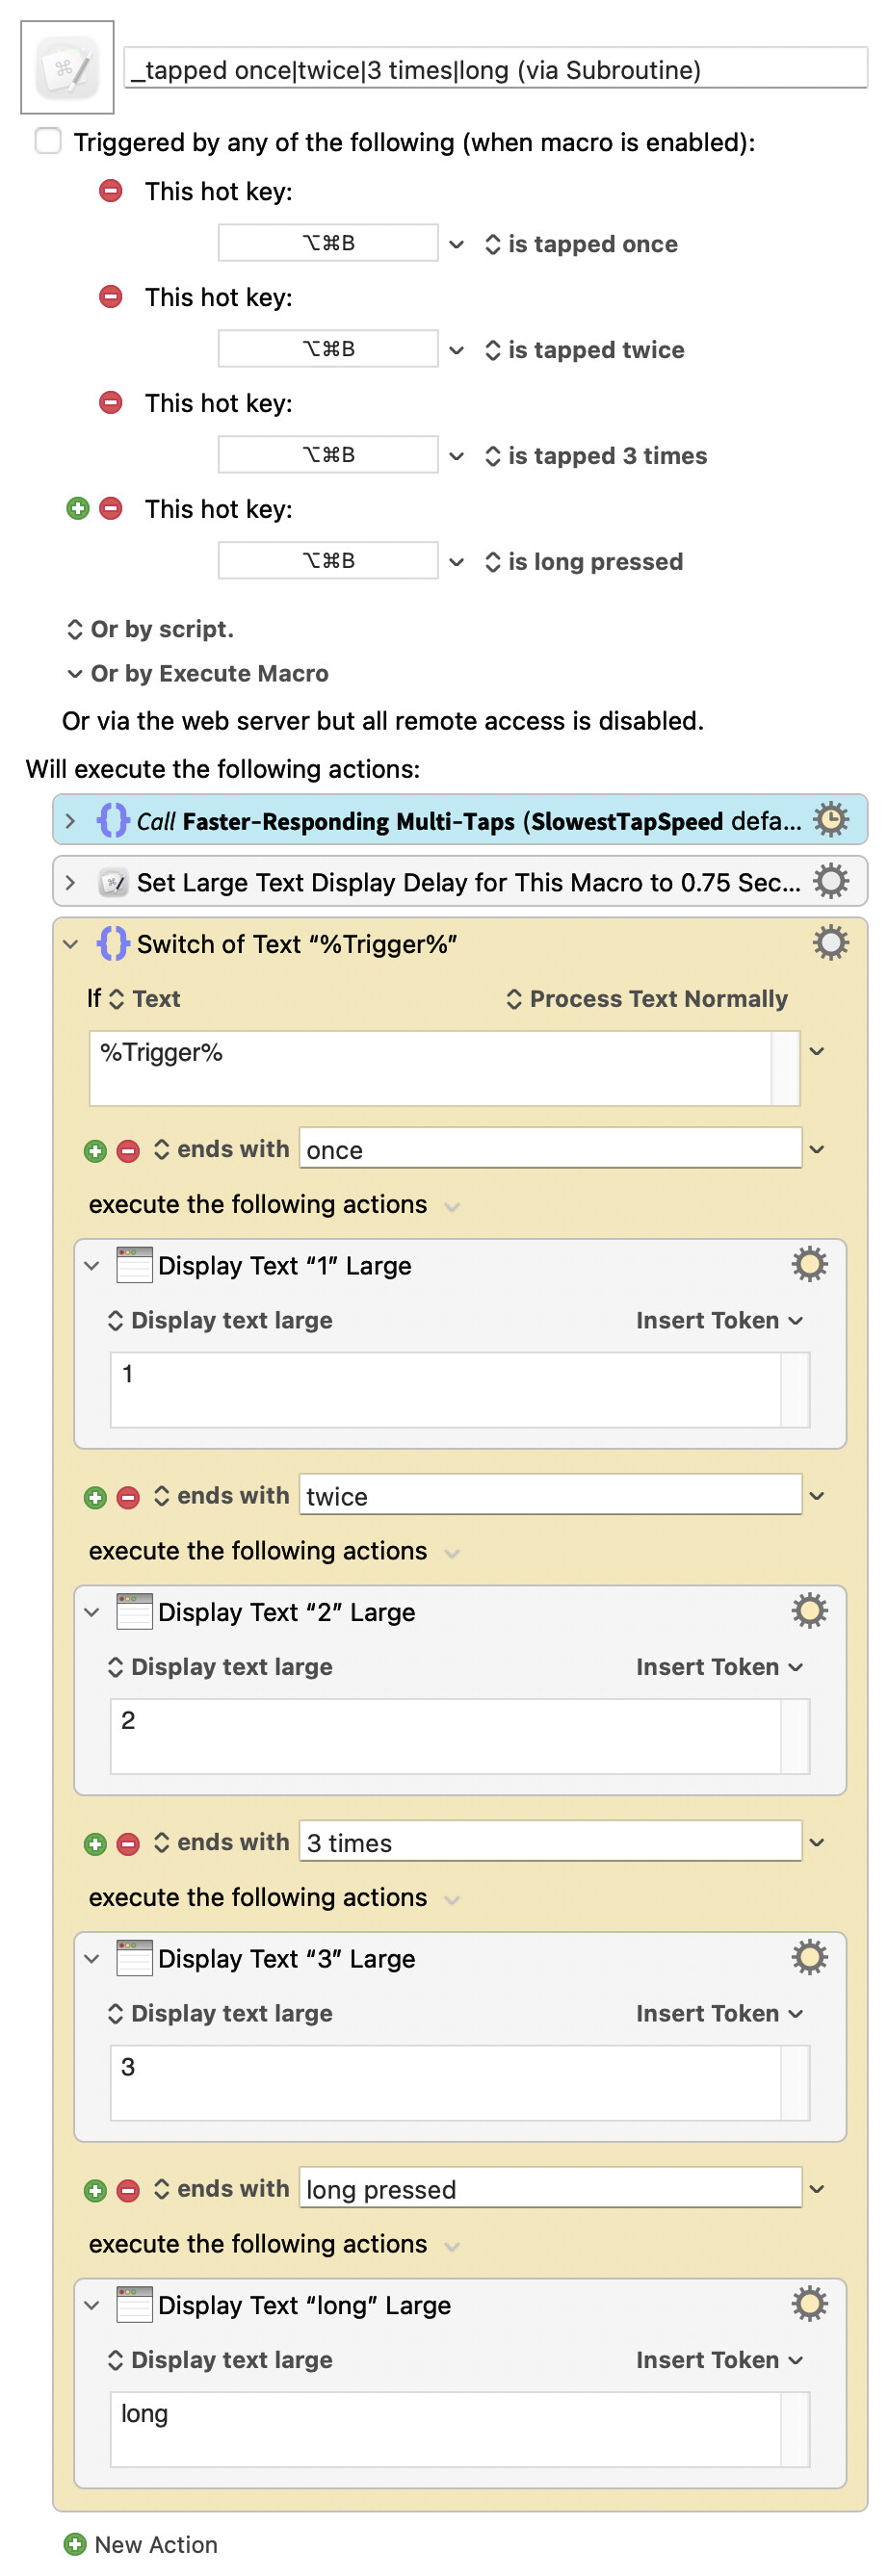
Task: Open gear menu for Switch of Text action
Action: coord(829,942)
